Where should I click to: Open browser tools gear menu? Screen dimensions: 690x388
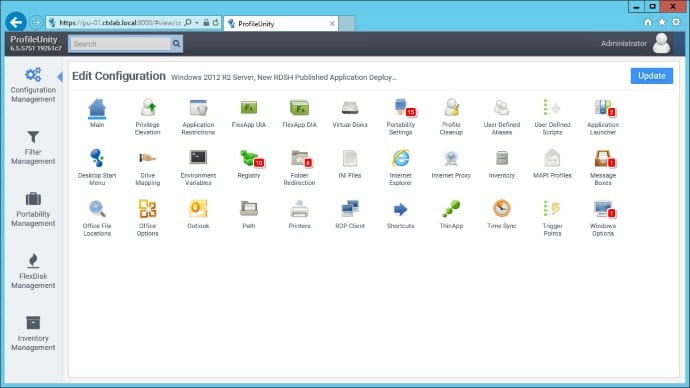[x=676, y=22]
